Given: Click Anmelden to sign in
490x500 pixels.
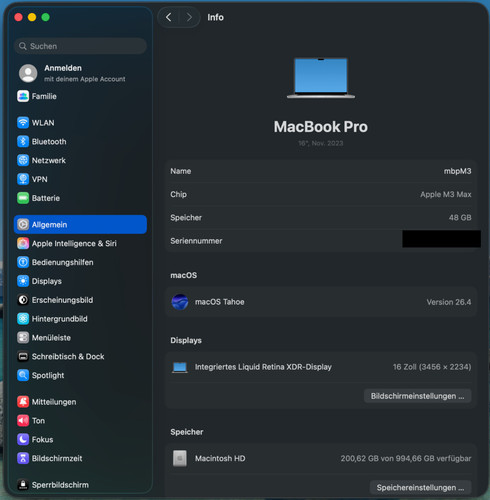Looking at the screenshot, I should point(63,68).
